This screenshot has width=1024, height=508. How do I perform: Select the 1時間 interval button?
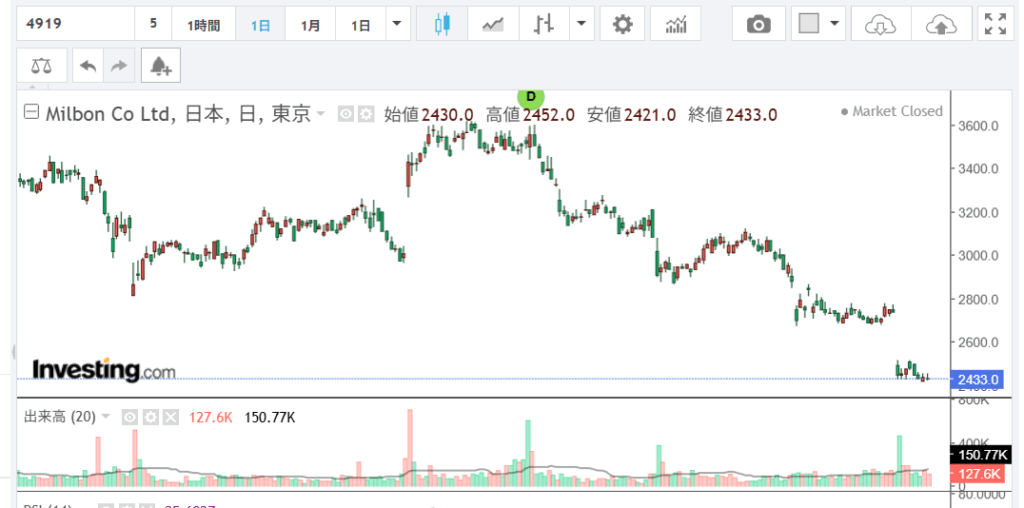coord(203,24)
